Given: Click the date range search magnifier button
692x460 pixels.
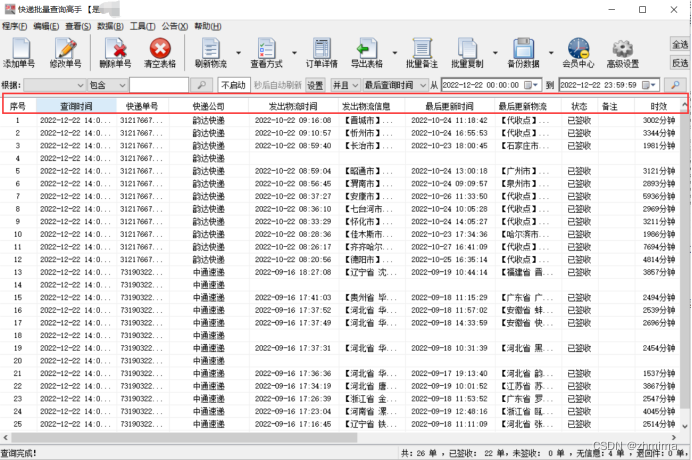Looking at the screenshot, I should [x=675, y=85].
